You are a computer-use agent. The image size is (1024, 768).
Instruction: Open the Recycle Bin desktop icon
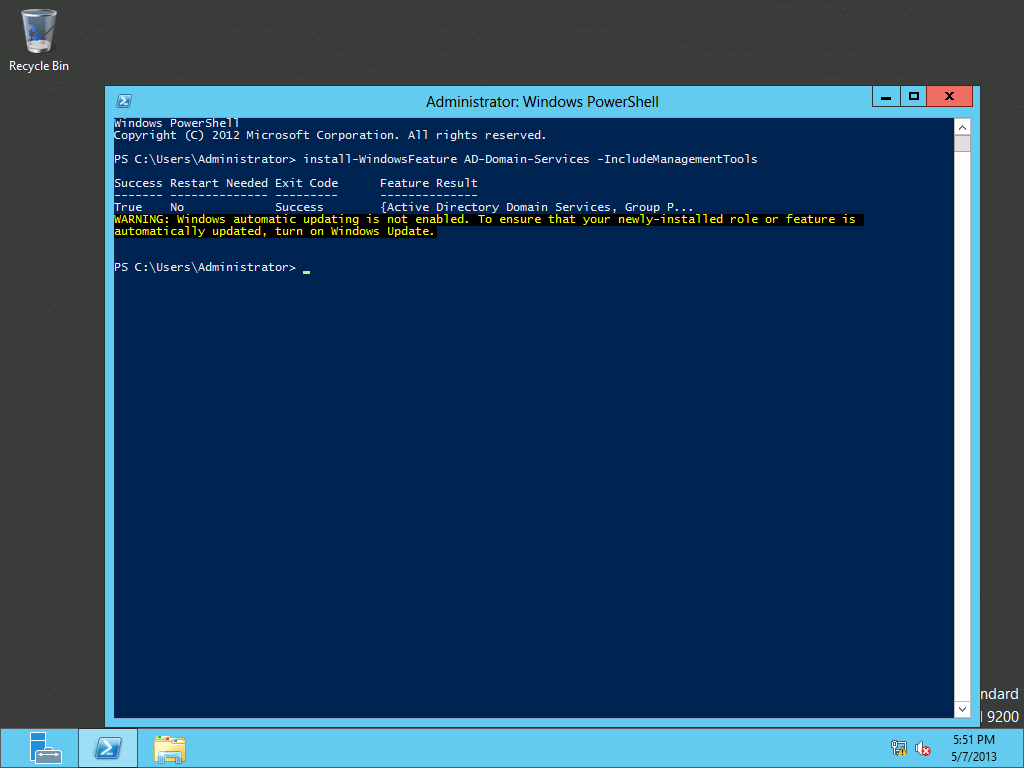click(x=39, y=40)
